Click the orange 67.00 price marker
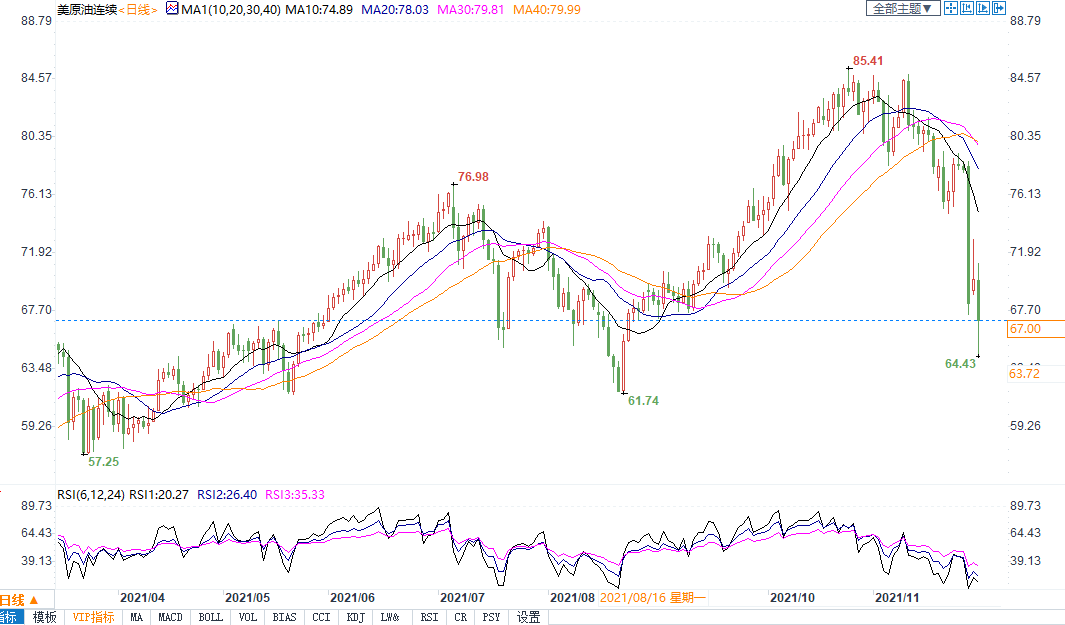The image size is (1065, 625). pyautogui.click(x=1025, y=329)
